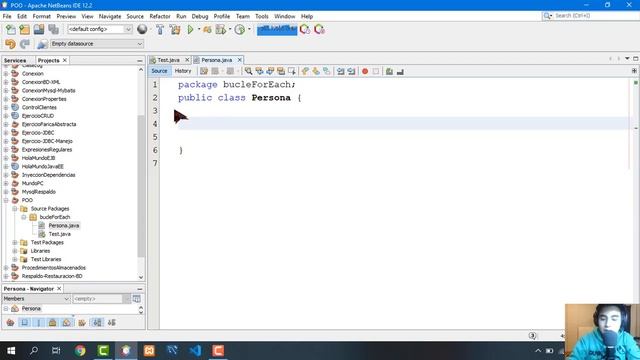Switch to the Test.java editor tab
The width and height of the screenshot is (640, 360).
coord(169,60)
